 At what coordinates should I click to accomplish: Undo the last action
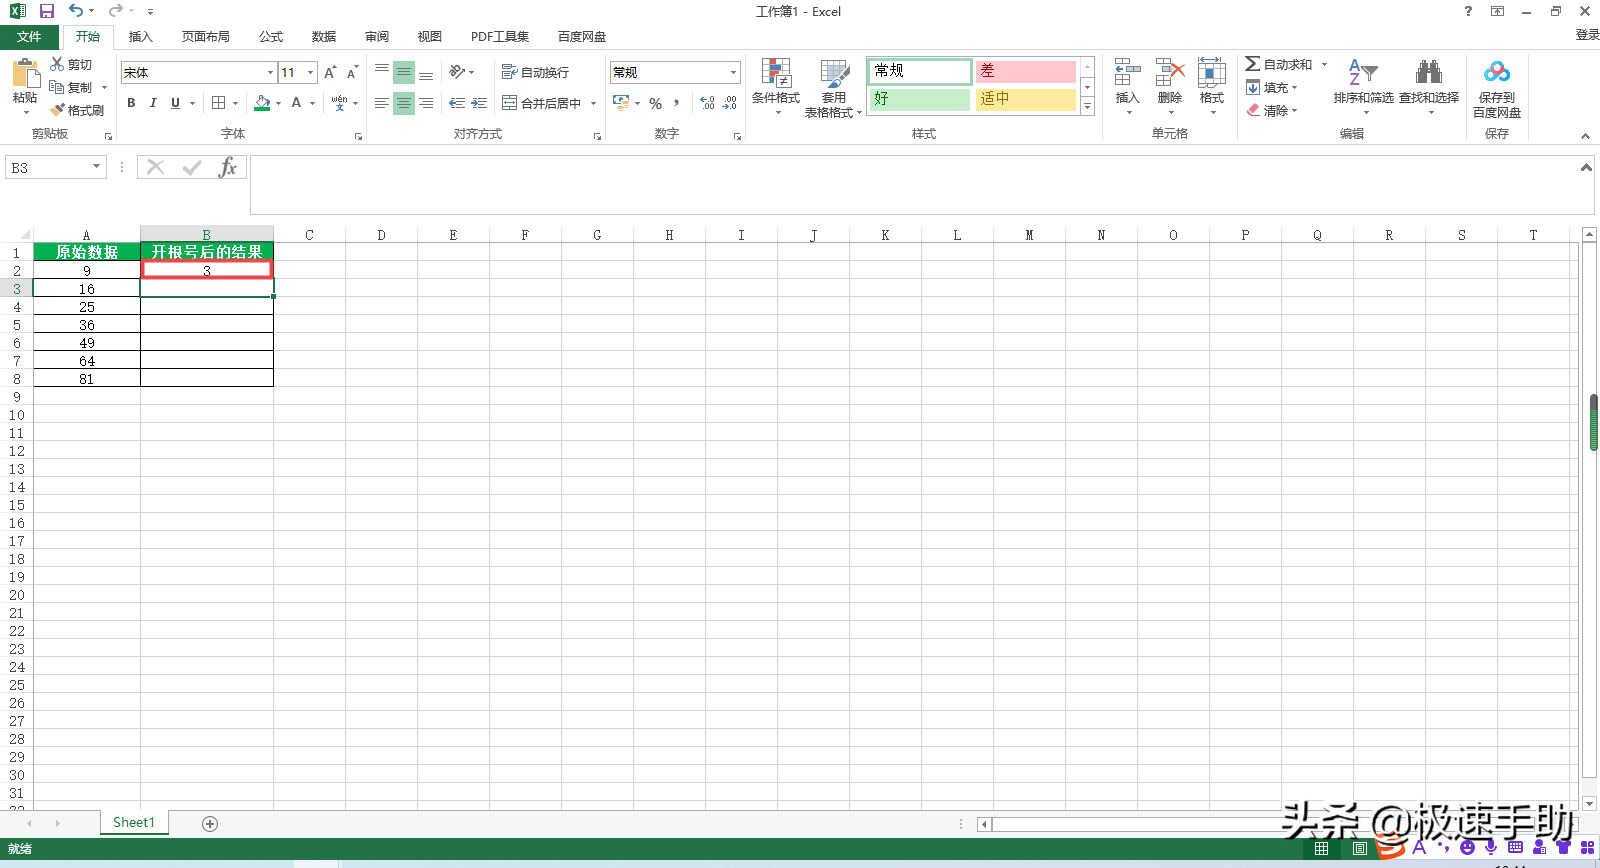click(76, 11)
